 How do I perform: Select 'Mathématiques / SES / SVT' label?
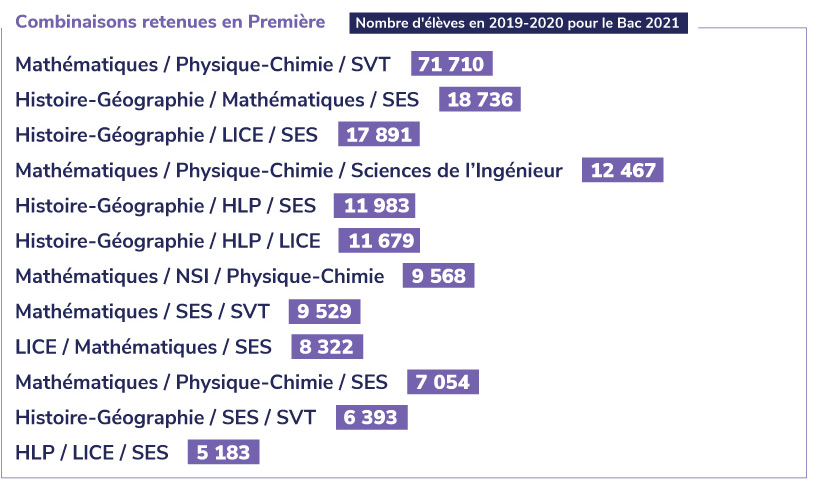pyautogui.click(x=143, y=311)
